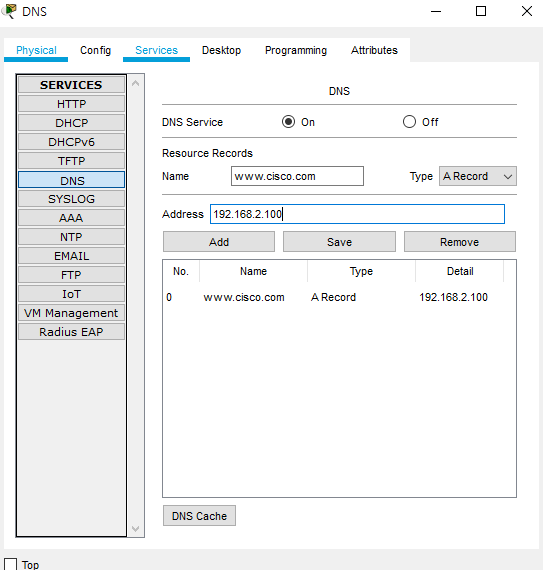Click the A Record cell in the table
Image resolution: width=543 pixels, height=570 pixels.
[333, 297]
